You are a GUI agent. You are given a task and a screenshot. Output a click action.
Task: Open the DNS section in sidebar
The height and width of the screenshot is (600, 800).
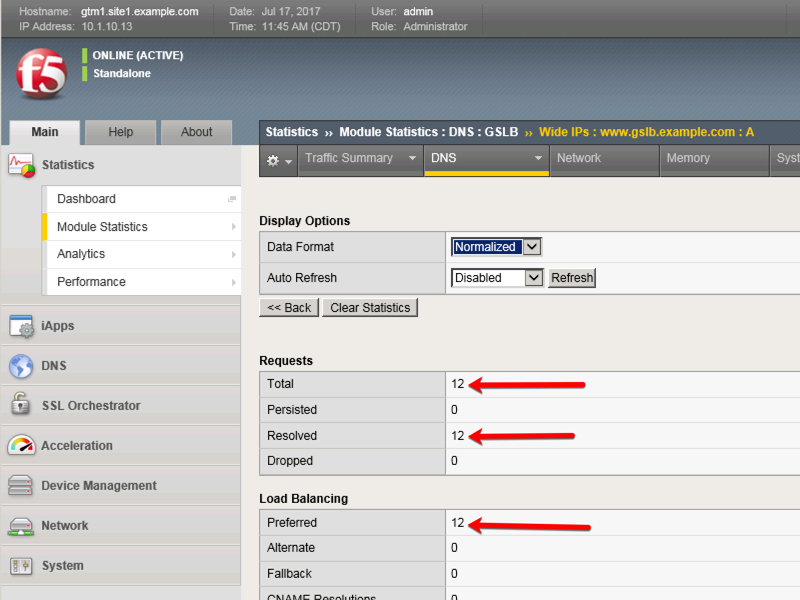tap(121, 366)
